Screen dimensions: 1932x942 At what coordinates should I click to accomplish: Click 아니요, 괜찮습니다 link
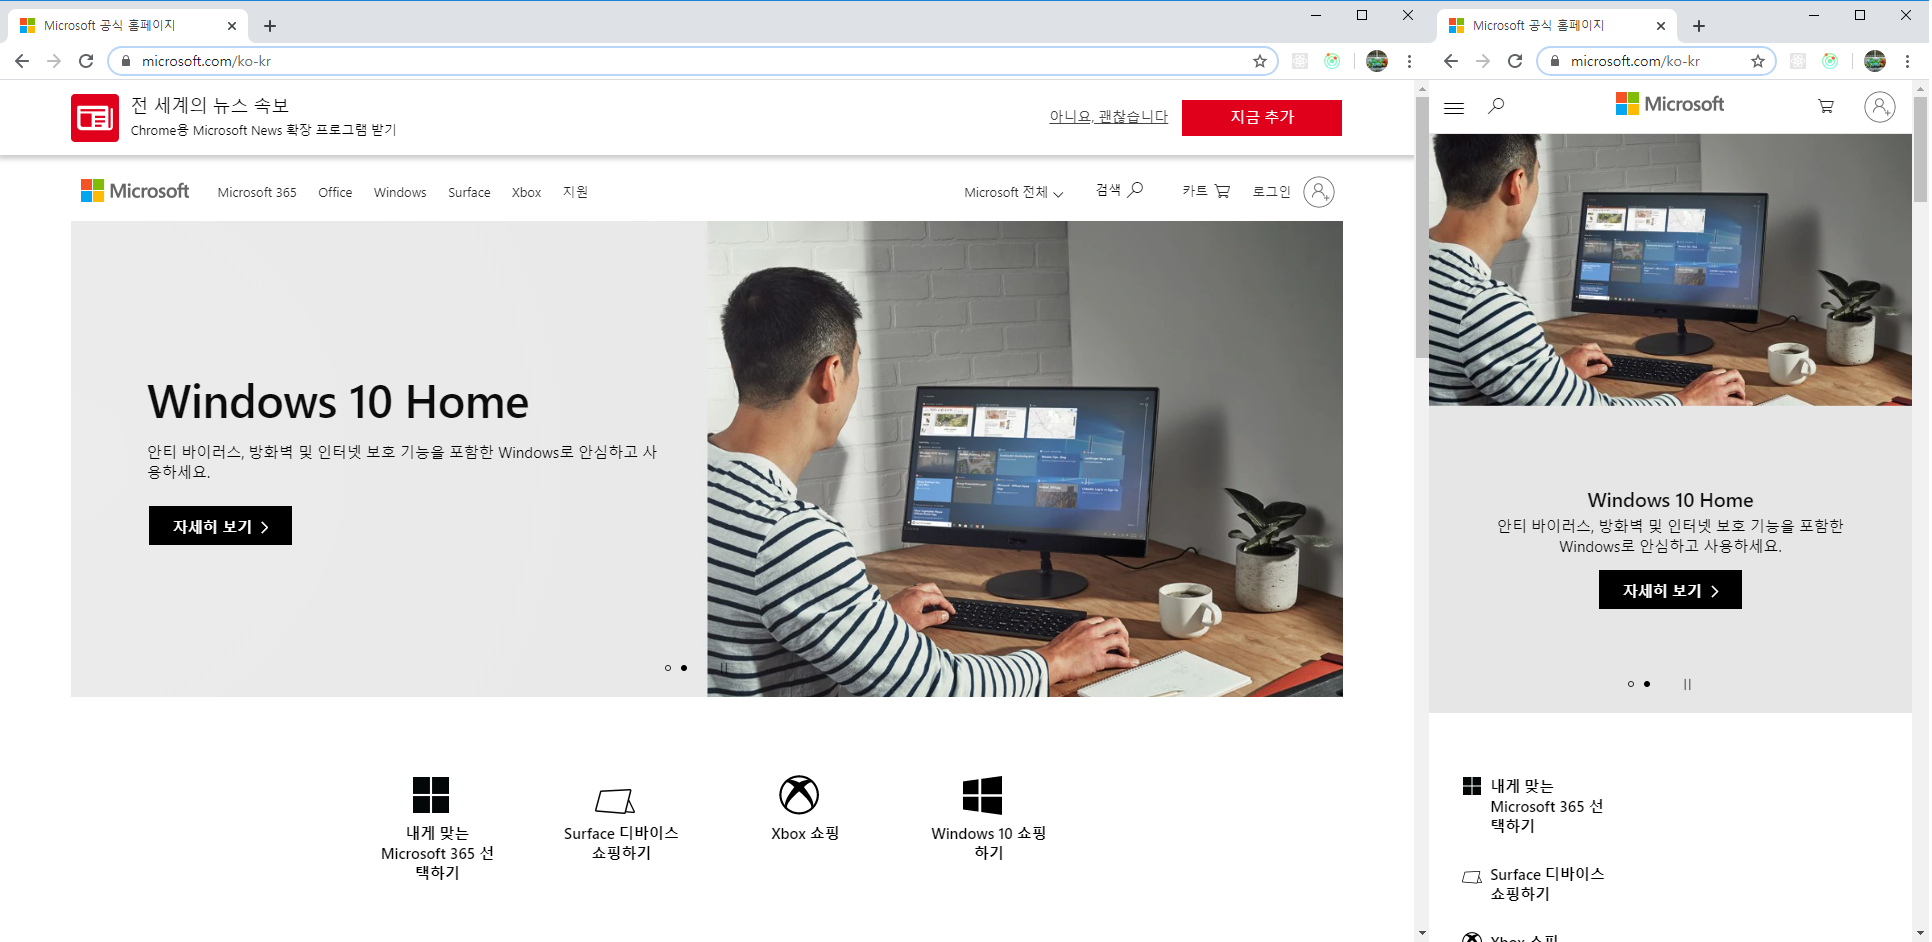click(x=1108, y=116)
